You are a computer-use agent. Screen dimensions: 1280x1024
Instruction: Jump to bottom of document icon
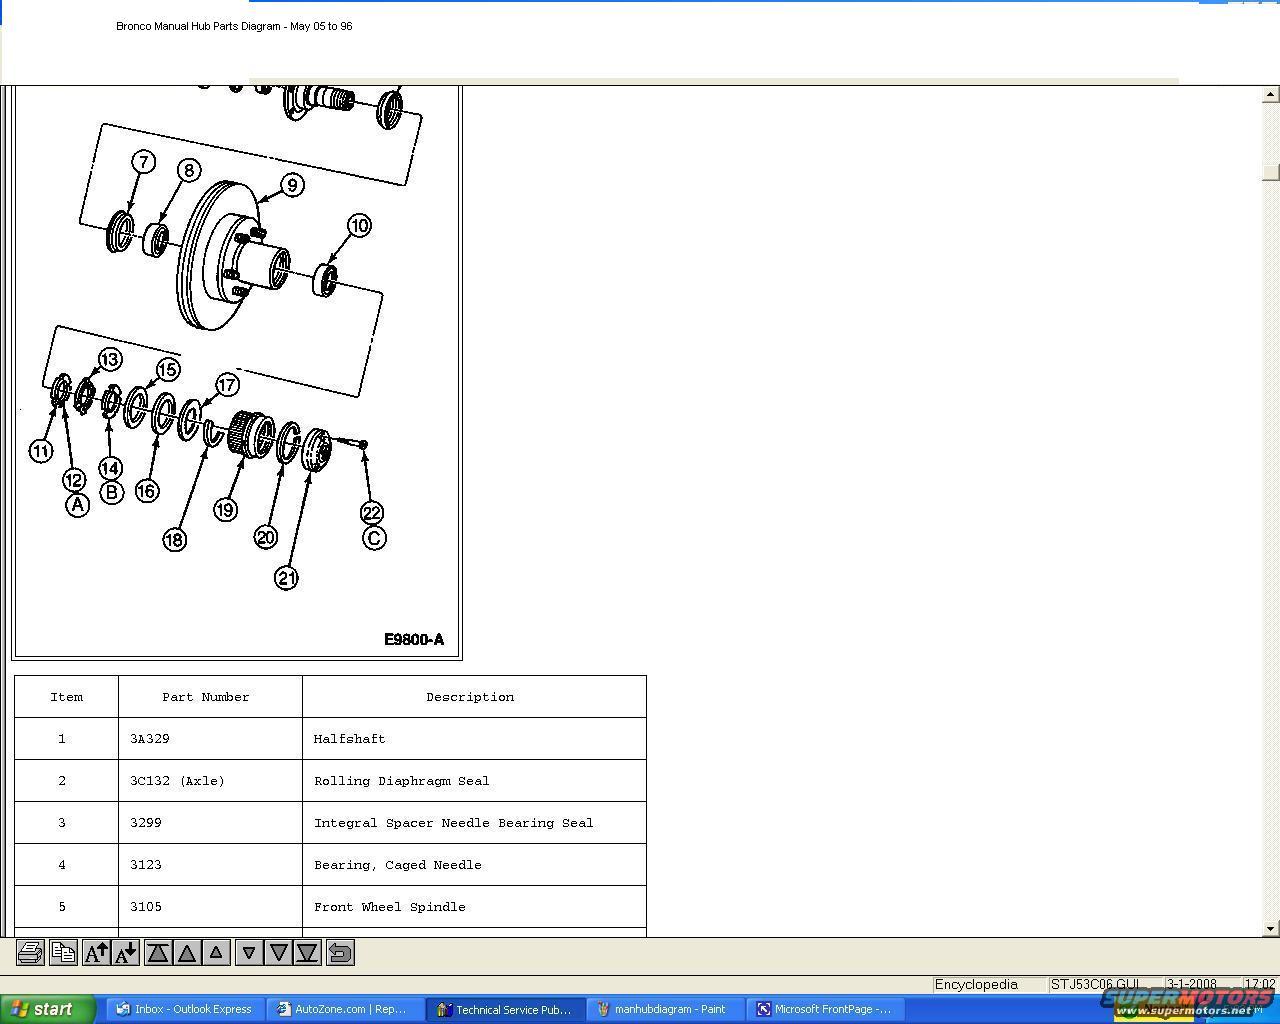coord(307,953)
